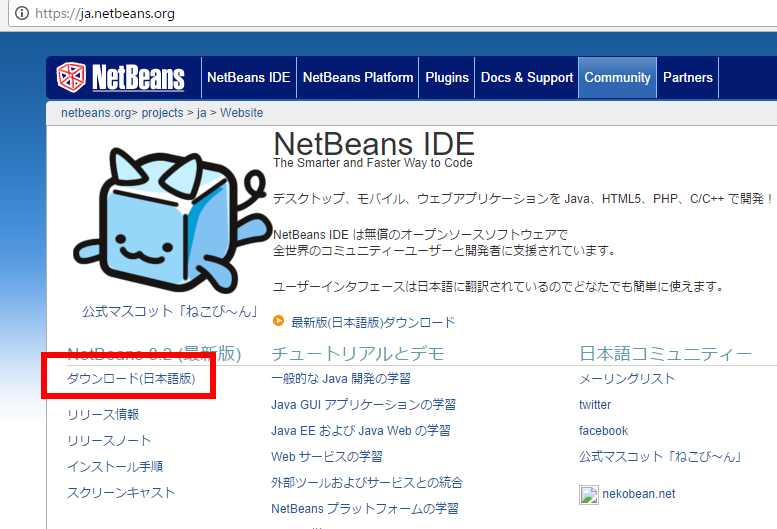Viewport: 777px width, 529px height.
Task: Click 公式マスコット「ねこび〜ん」 in community list
Action: 660,457
